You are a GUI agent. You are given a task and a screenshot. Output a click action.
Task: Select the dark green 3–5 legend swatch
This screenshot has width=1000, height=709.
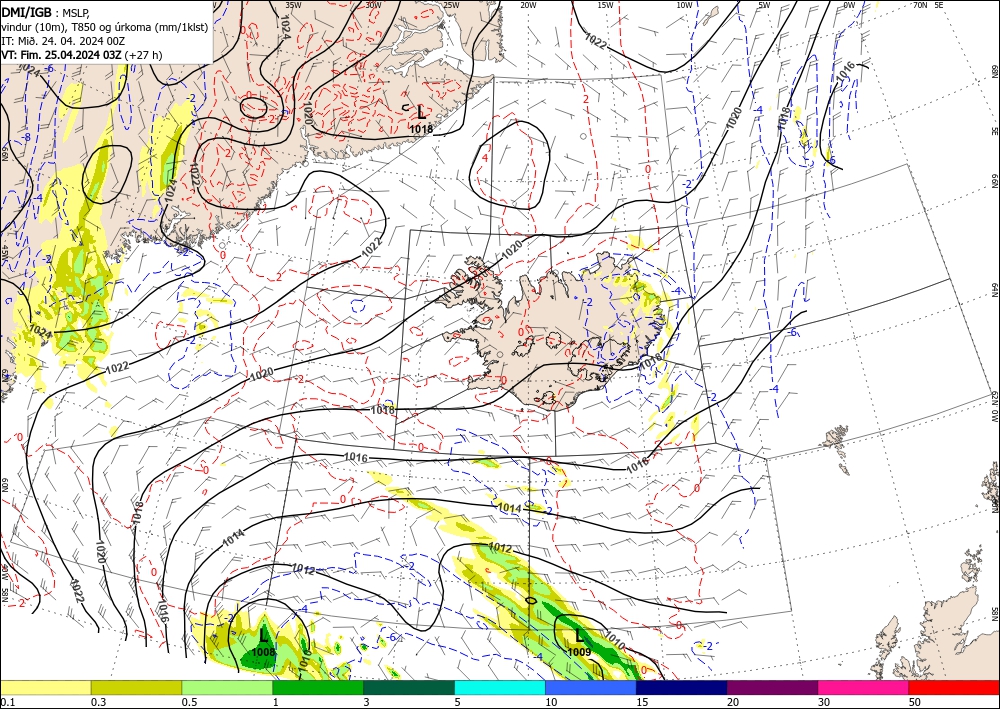click(409, 687)
